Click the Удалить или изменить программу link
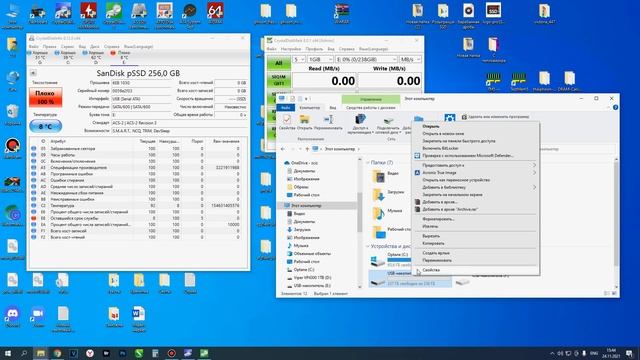Image resolution: width=640 pixels, height=360 pixels. 495,117
